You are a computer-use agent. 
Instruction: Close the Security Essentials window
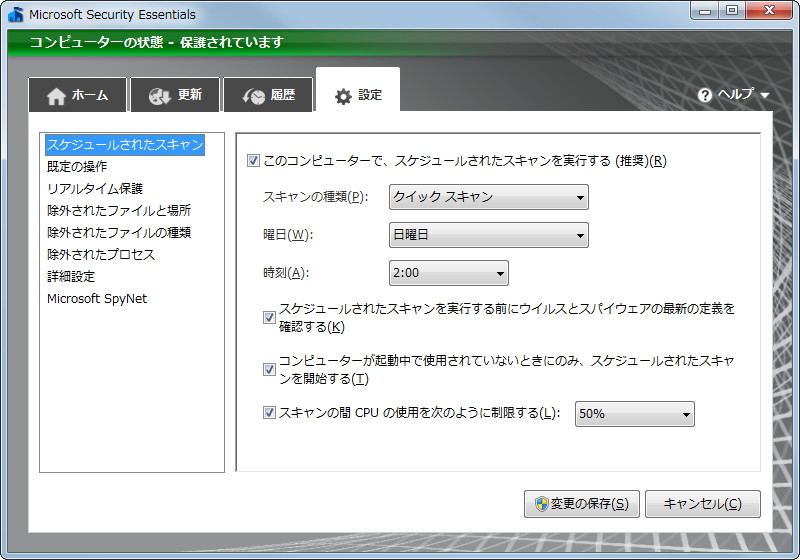(769, 11)
